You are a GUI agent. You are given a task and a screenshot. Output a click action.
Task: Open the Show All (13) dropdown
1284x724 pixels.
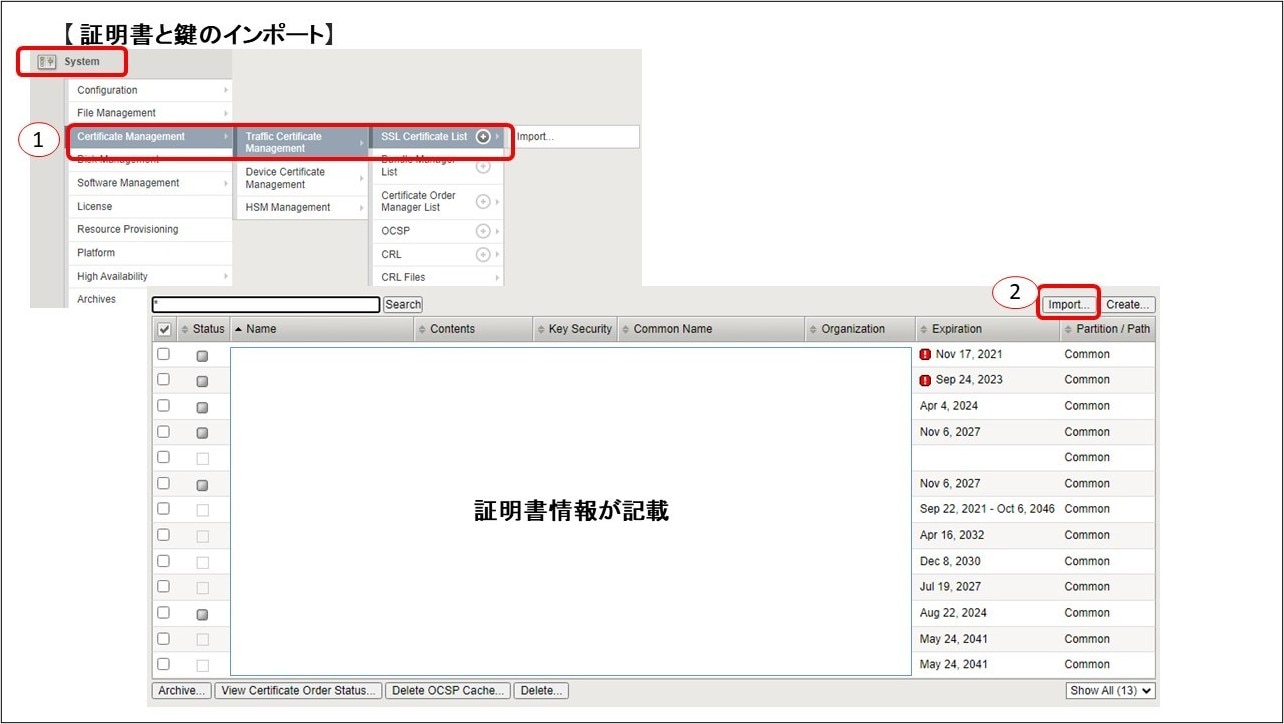tap(1111, 691)
